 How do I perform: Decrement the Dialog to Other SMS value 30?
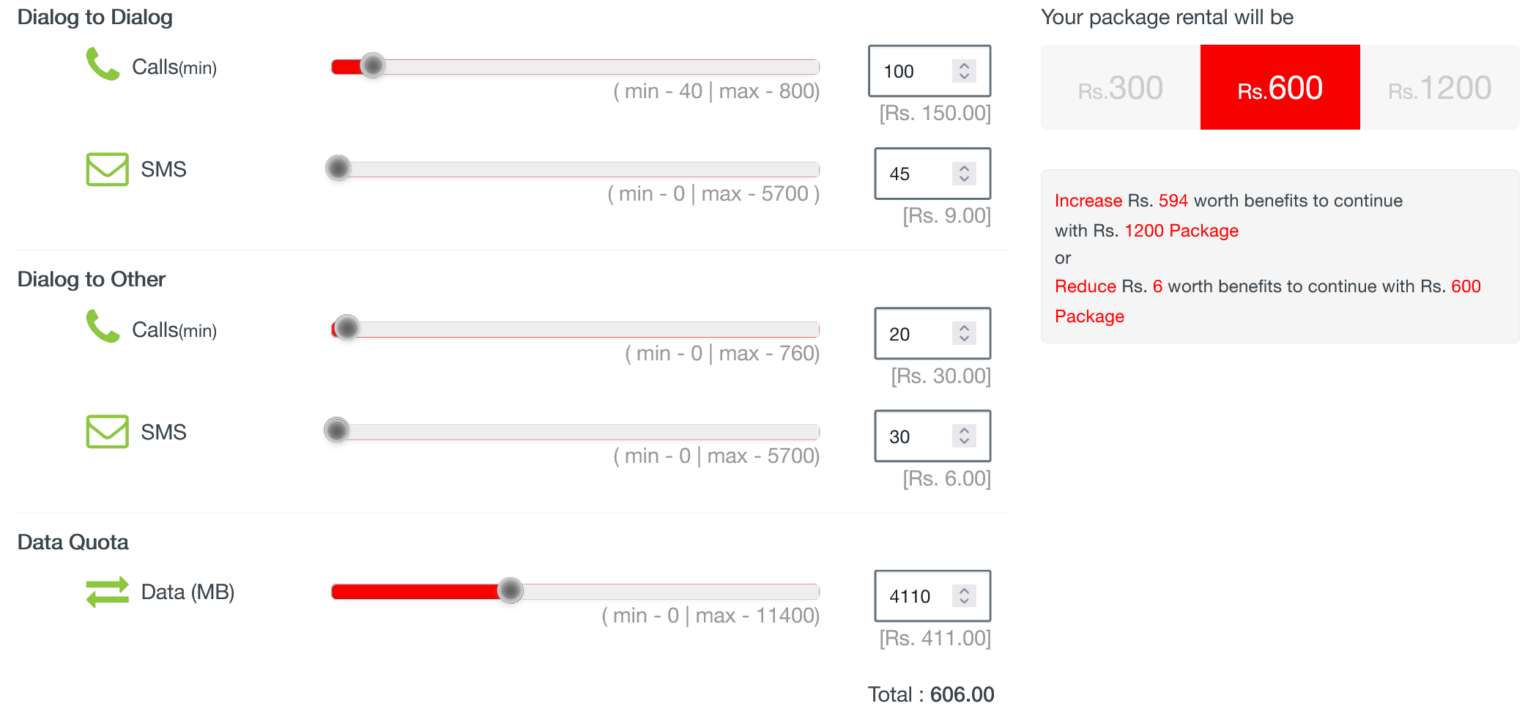tap(963, 442)
